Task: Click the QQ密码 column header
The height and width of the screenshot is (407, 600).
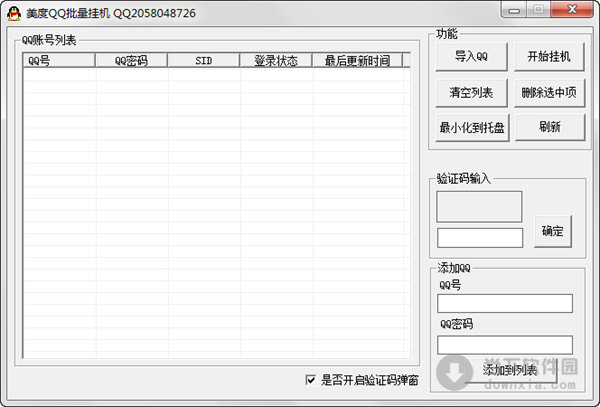Action: click(x=131, y=60)
